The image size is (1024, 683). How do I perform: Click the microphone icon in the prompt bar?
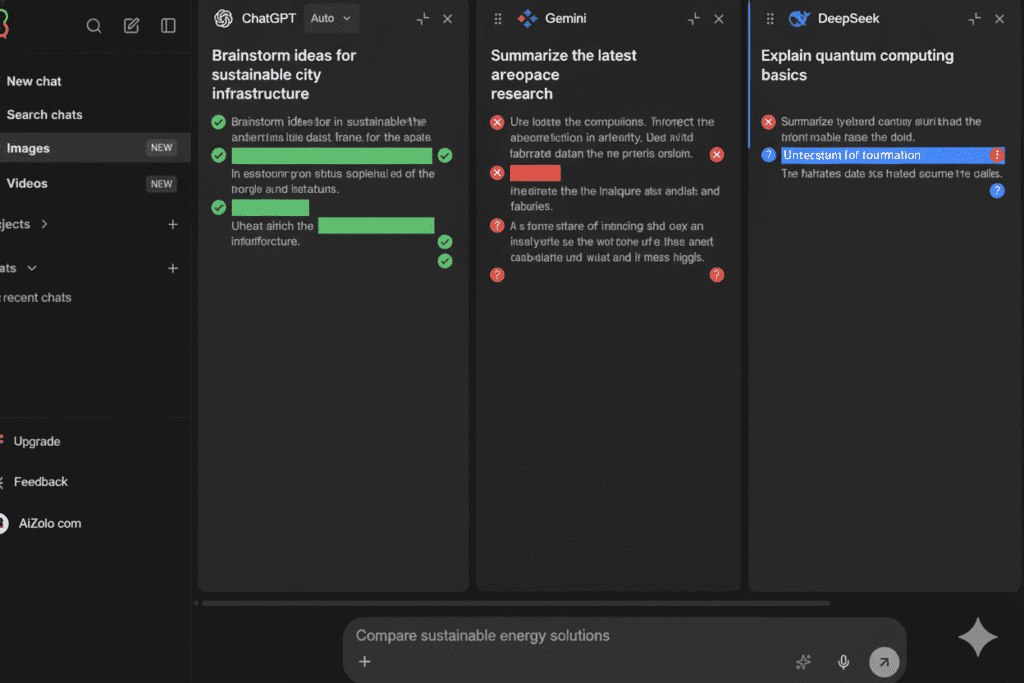pyautogui.click(x=843, y=661)
